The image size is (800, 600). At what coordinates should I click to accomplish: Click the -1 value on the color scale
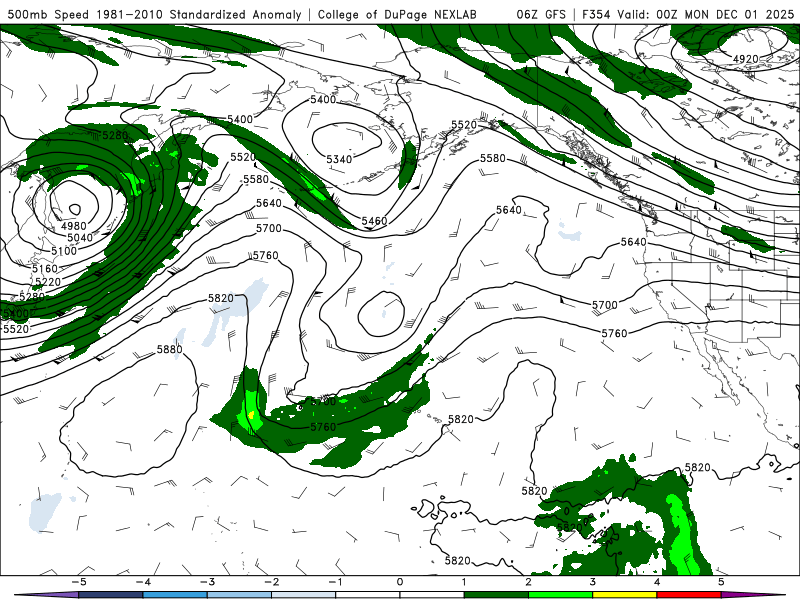tap(335, 582)
